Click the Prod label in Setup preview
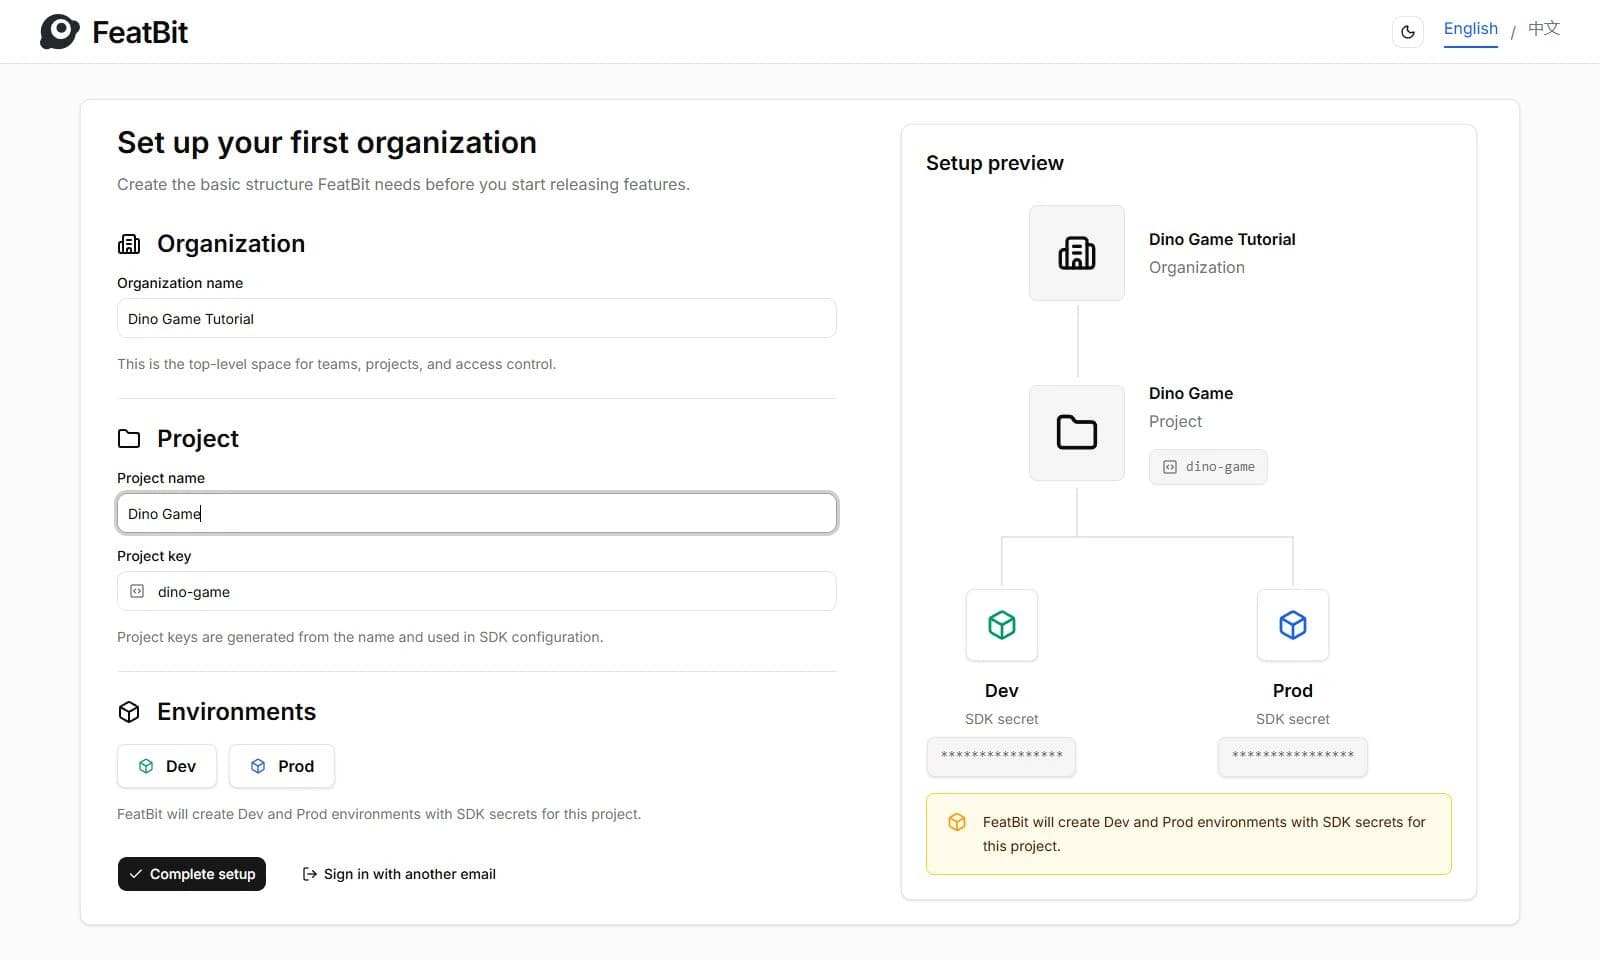This screenshot has width=1600, height=960. (x=1293, y=691)
